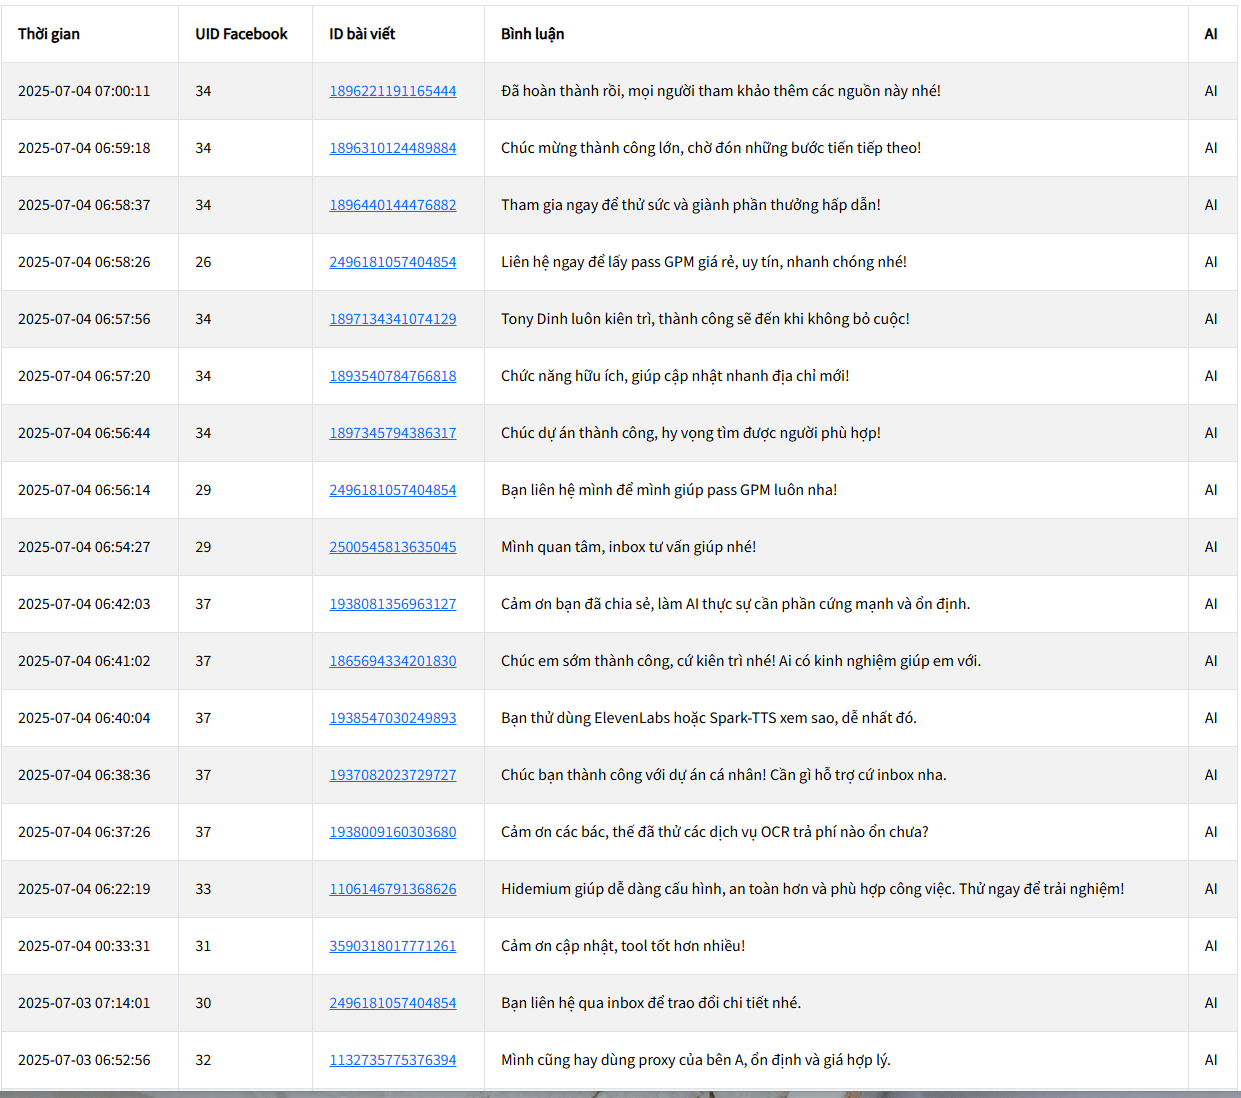Screen dimensions: 1241x1098
Task: Open post ID link 2500545813635045
Action: 393,547
